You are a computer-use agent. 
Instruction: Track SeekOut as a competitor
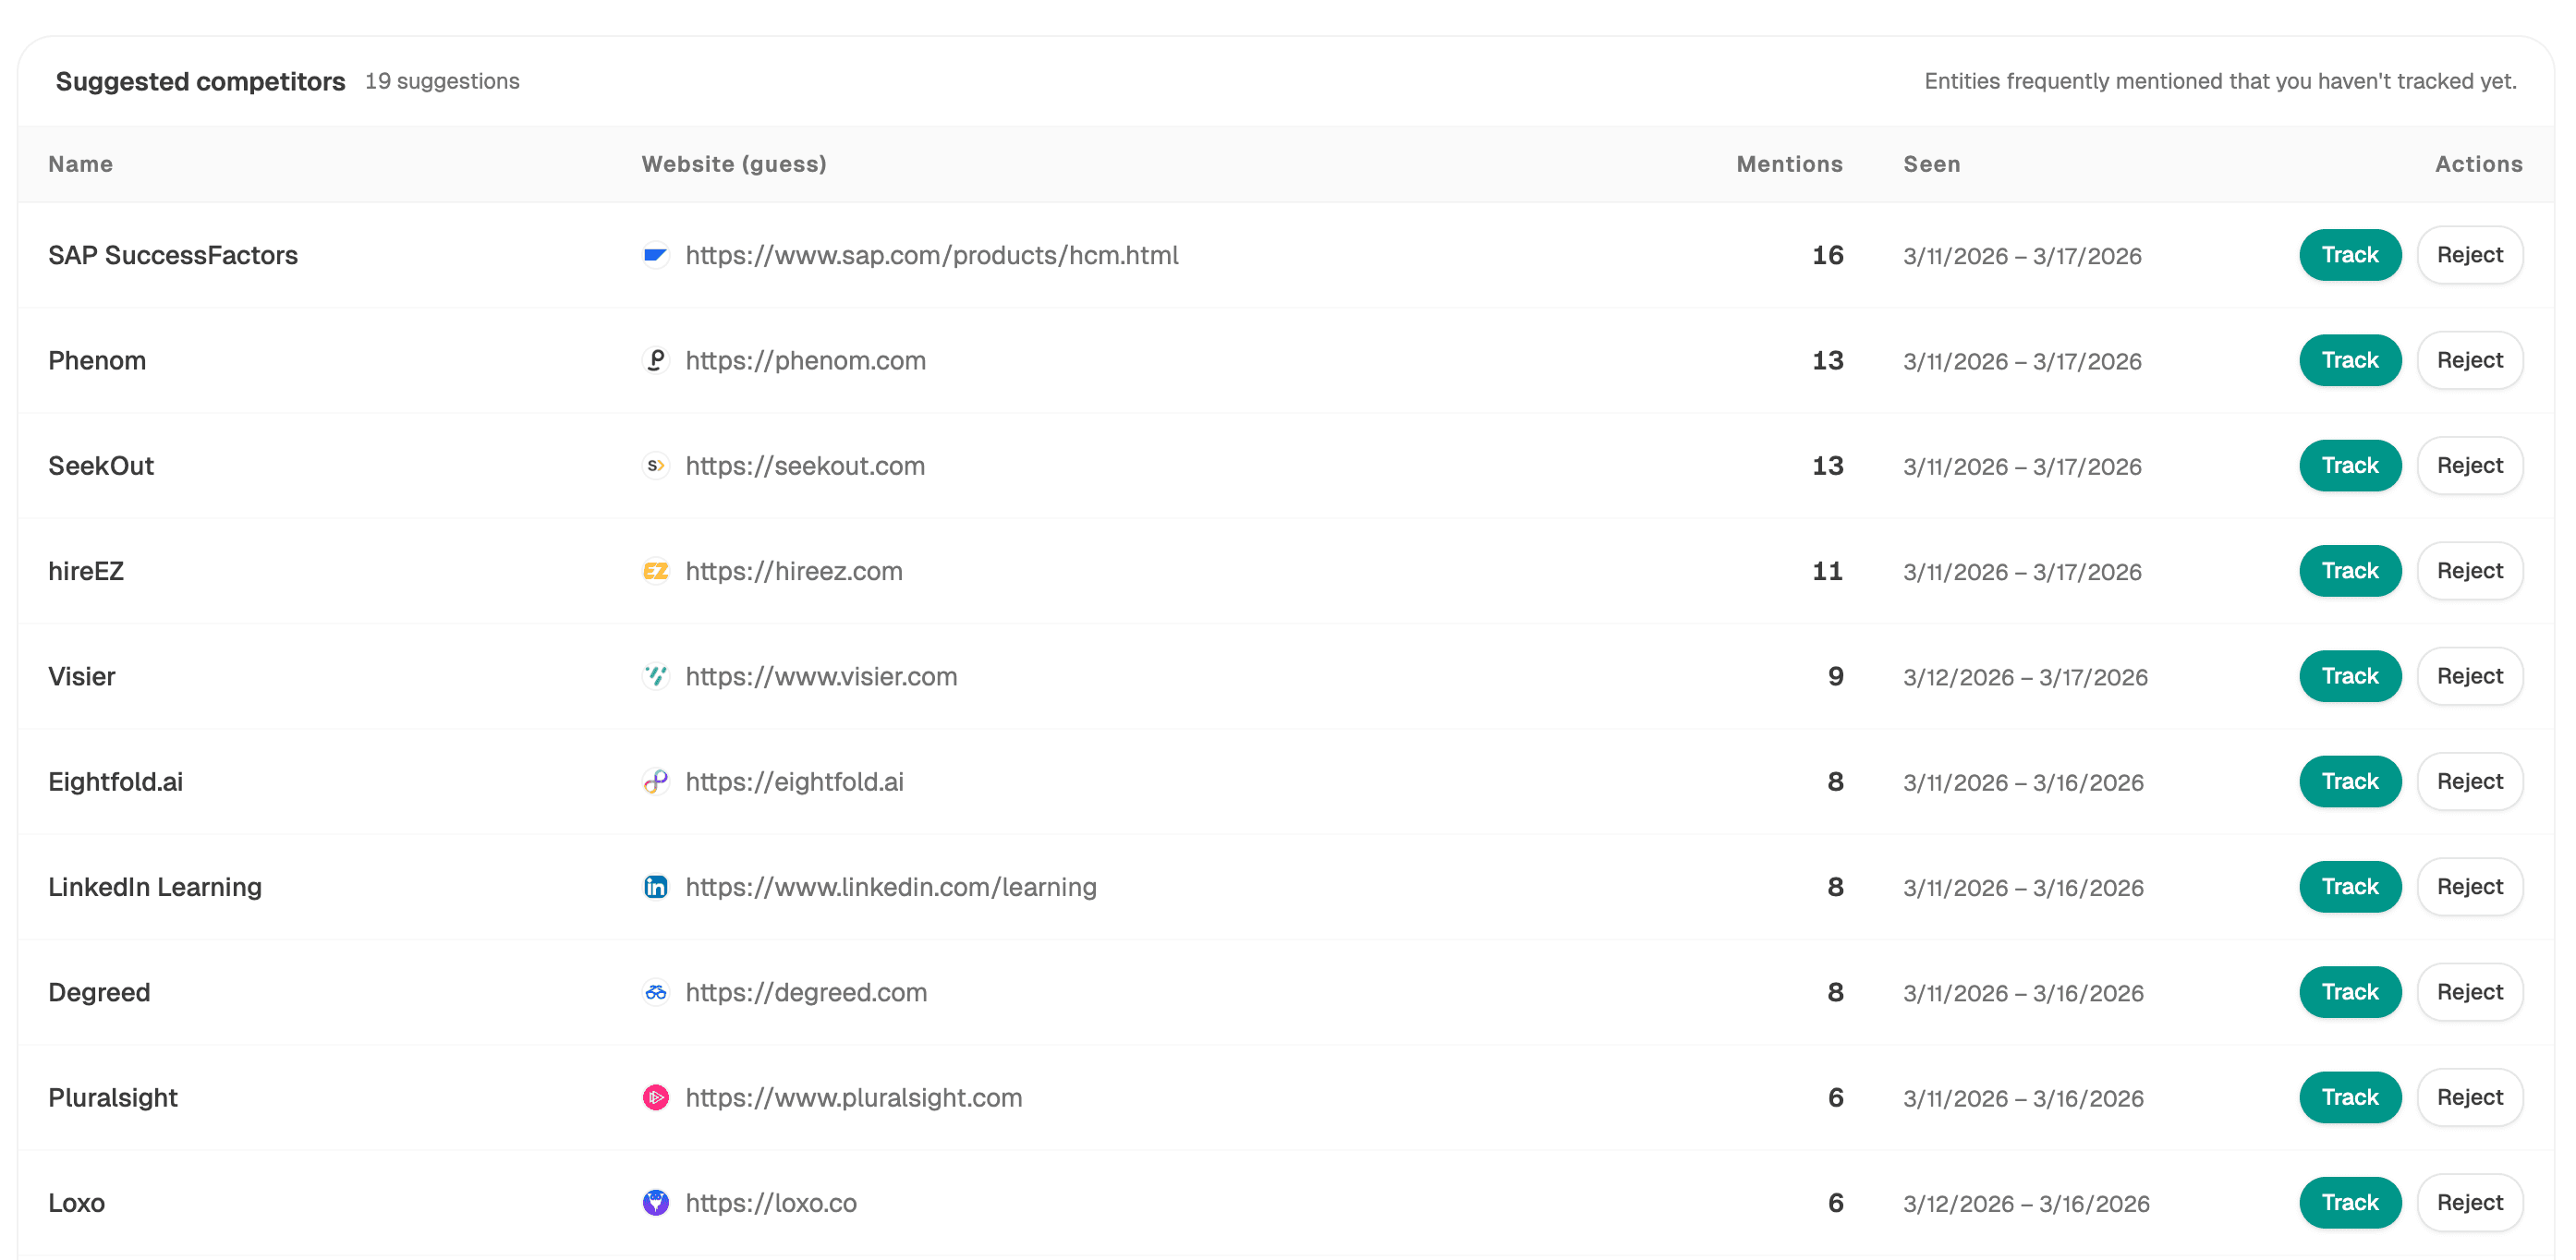2350,466
